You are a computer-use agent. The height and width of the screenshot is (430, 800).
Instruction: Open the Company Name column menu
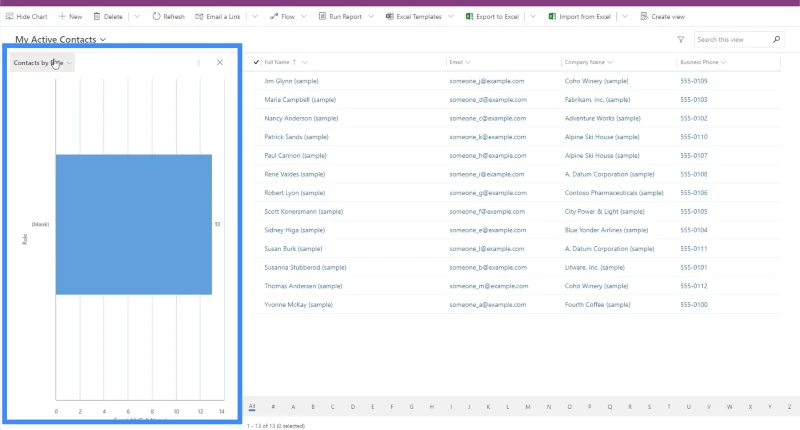[x=588, y=62]
